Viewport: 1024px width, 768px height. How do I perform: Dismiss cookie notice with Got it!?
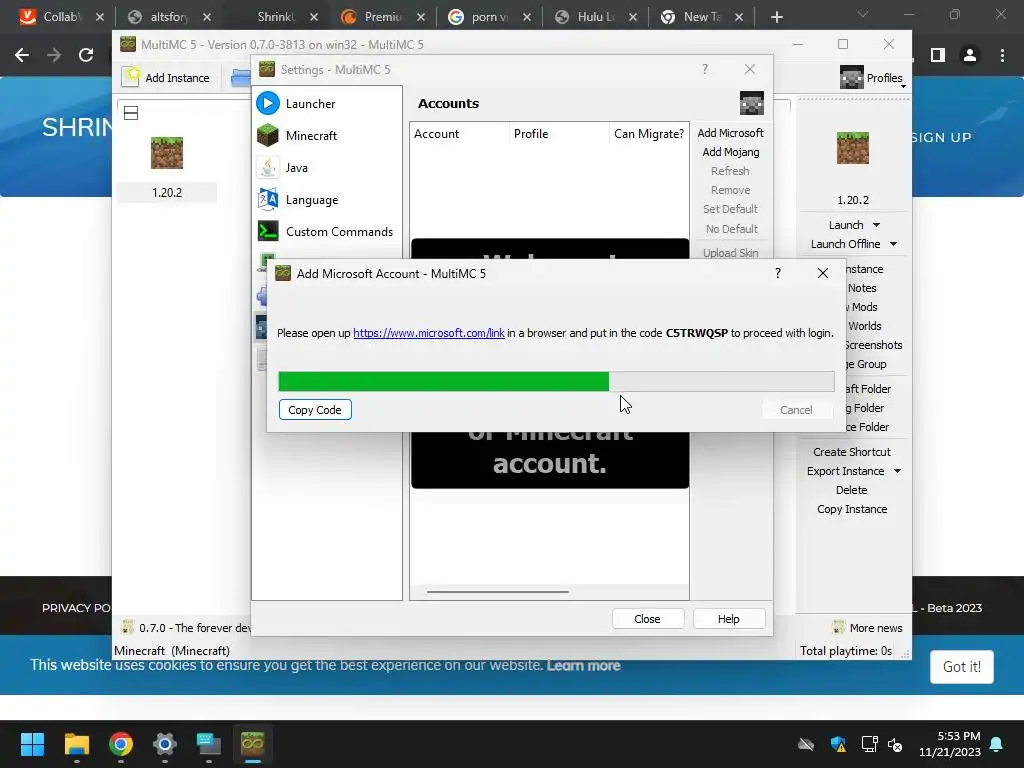pyautogui.click(x=961, y=667)
